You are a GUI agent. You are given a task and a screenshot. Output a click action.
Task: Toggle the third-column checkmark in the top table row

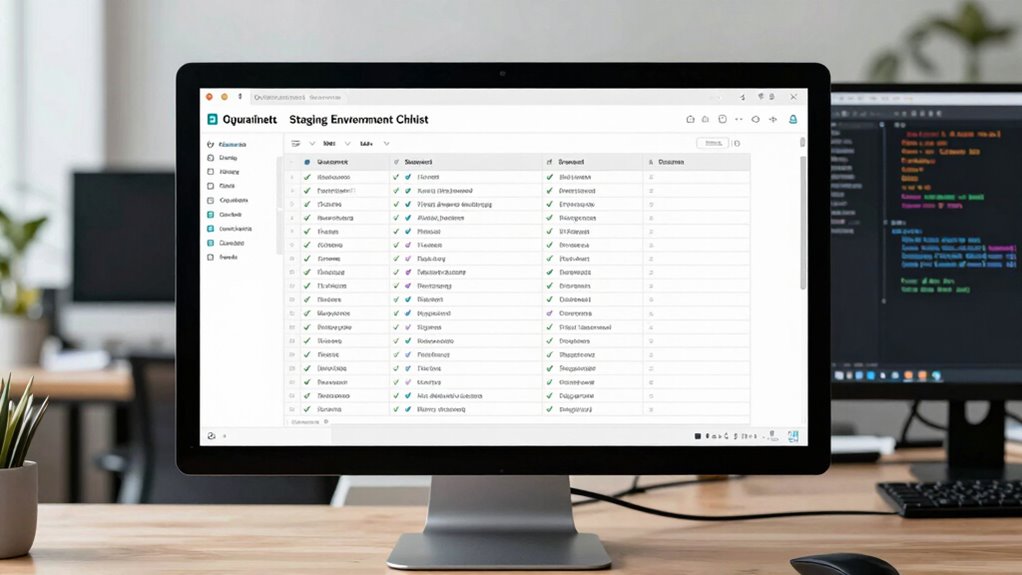point(549,177)
